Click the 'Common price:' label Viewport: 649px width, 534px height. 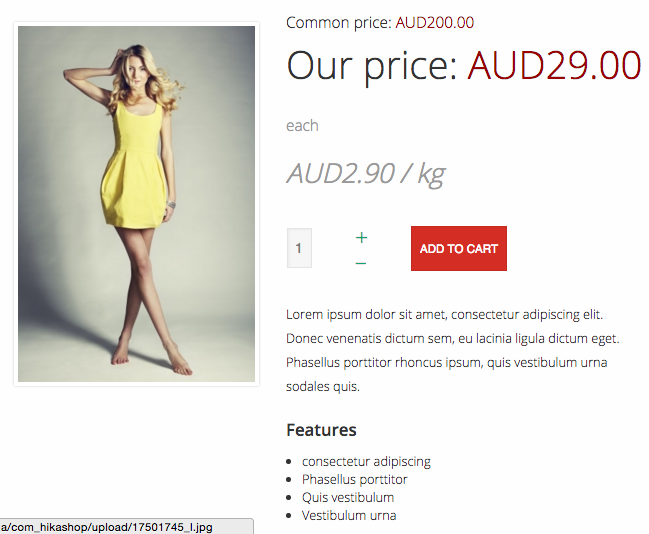click(339, 22)
